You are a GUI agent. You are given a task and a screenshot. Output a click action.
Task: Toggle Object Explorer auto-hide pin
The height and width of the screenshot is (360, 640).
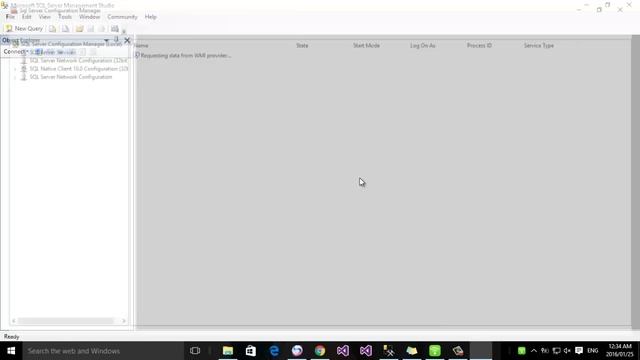pos(116,40)
